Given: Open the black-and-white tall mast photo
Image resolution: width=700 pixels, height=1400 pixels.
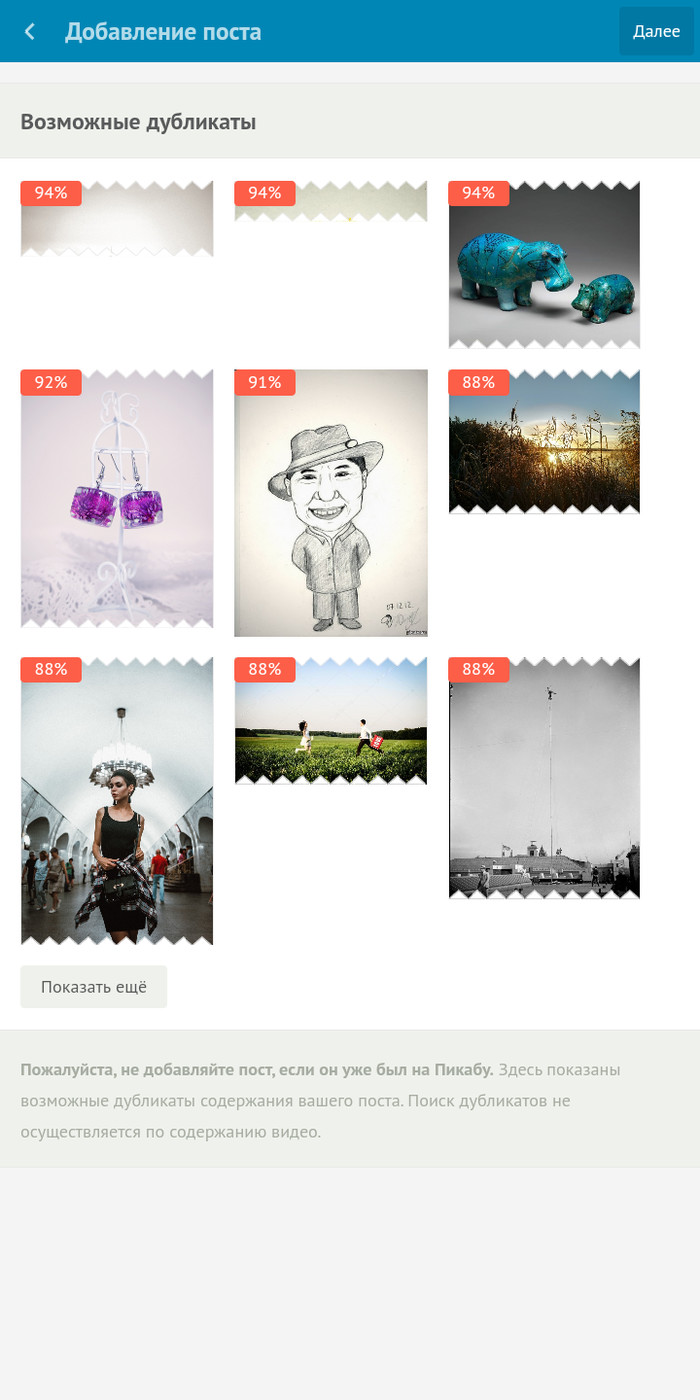Looking at the screenshot, I should 544,778.
